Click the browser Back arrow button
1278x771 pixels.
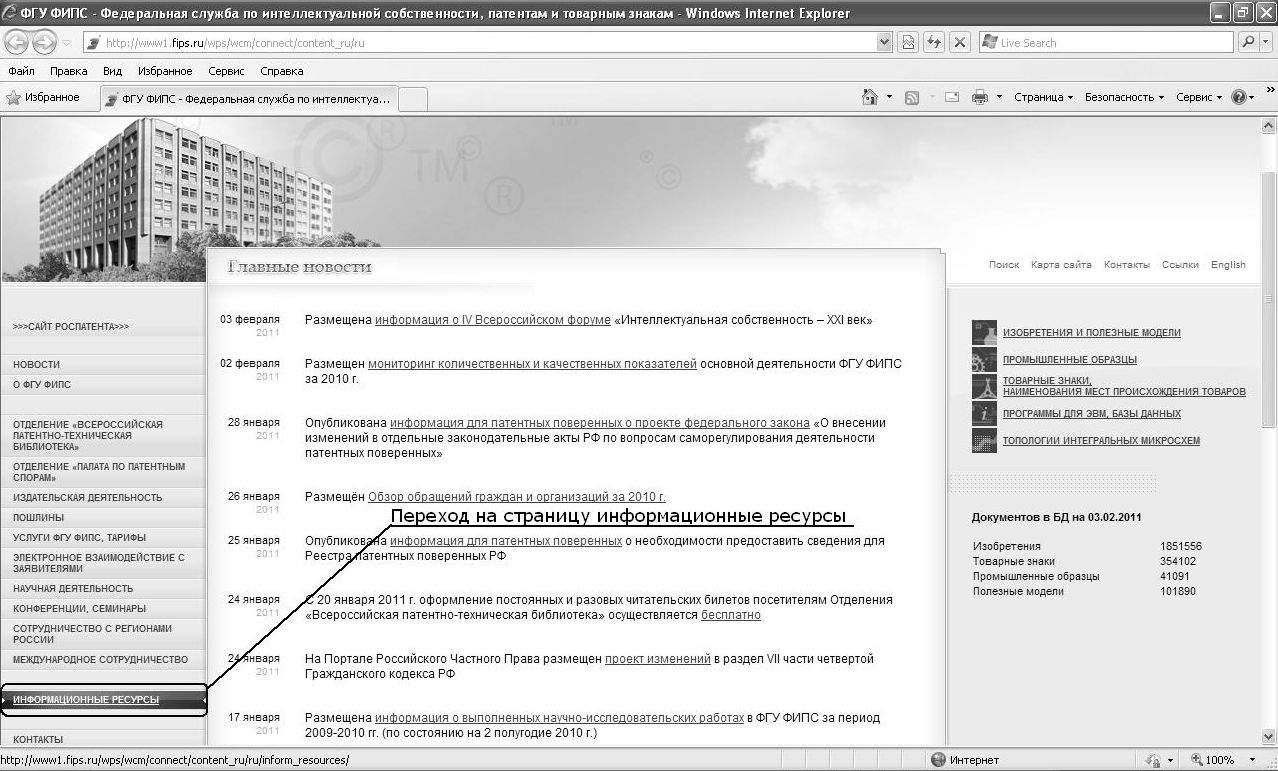[17, 42]
